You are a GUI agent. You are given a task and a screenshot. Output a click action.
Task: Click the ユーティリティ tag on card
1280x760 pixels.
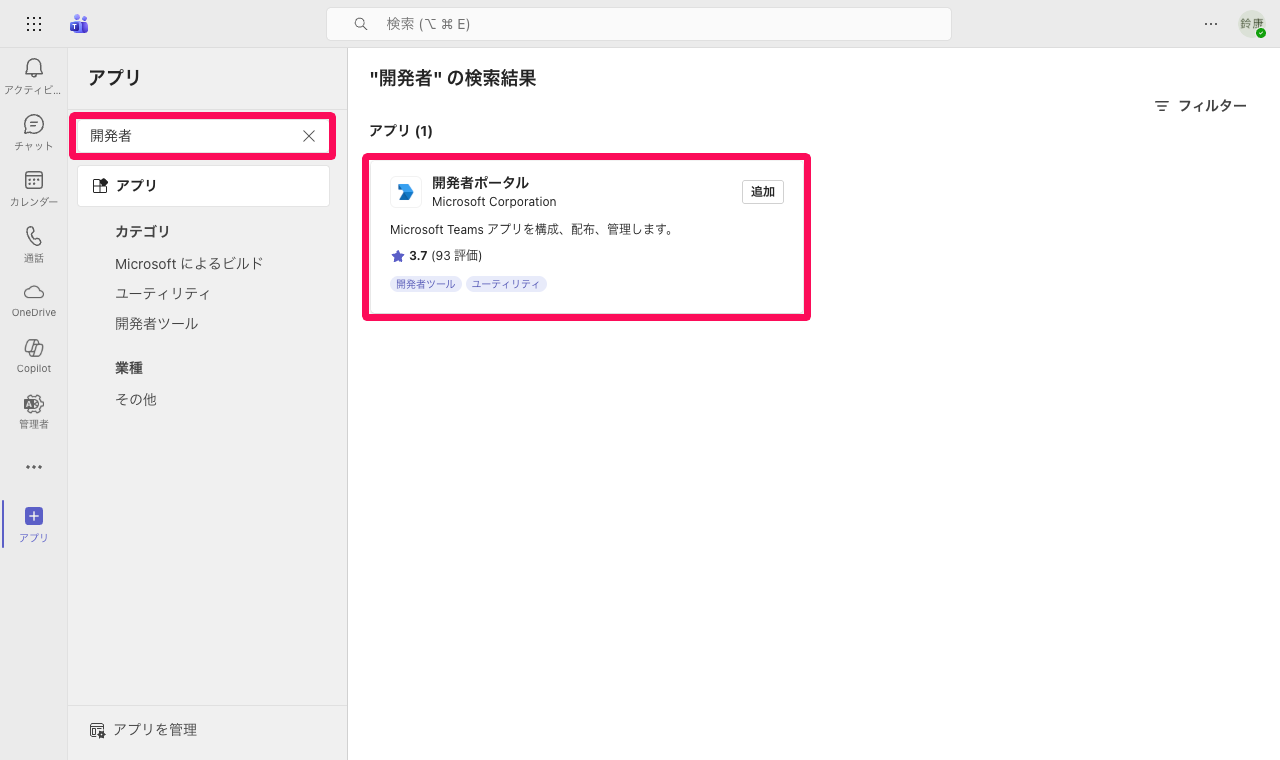point(506,284)
